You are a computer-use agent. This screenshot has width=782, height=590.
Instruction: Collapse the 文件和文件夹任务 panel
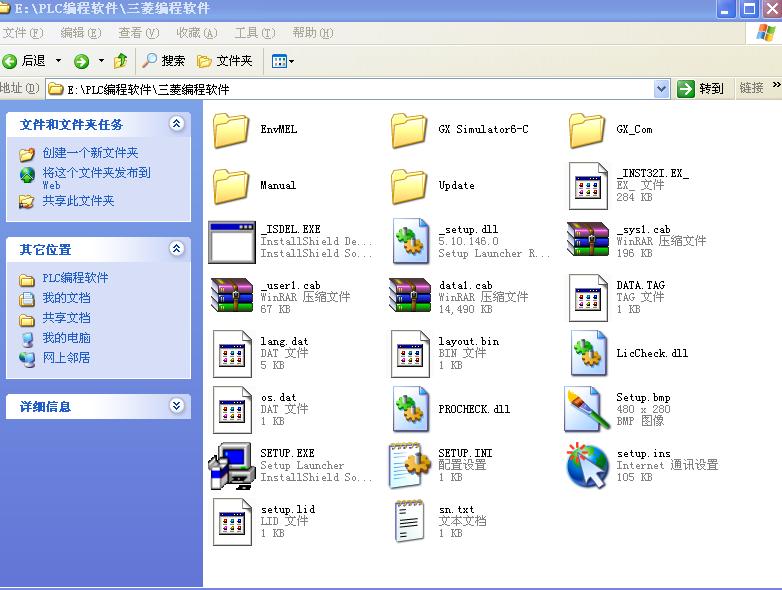click(177, 124)
